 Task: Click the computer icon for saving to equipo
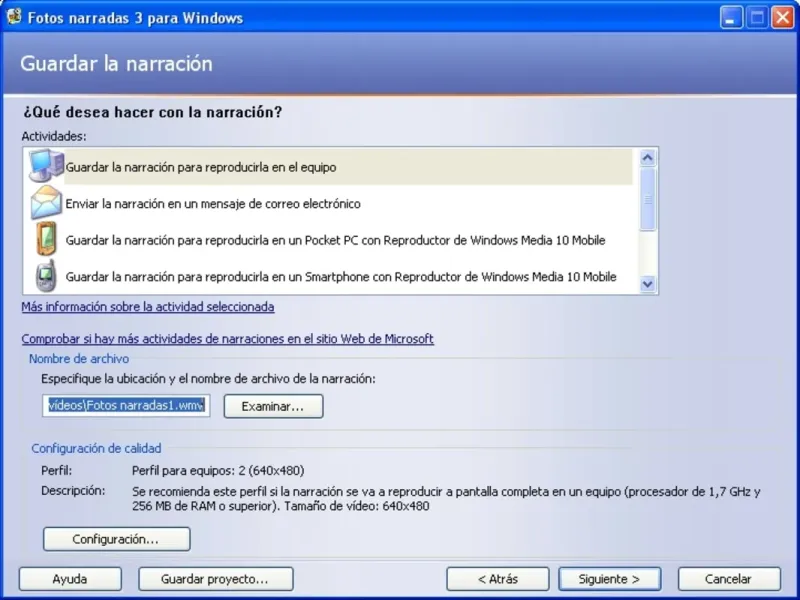click(46, 166)
